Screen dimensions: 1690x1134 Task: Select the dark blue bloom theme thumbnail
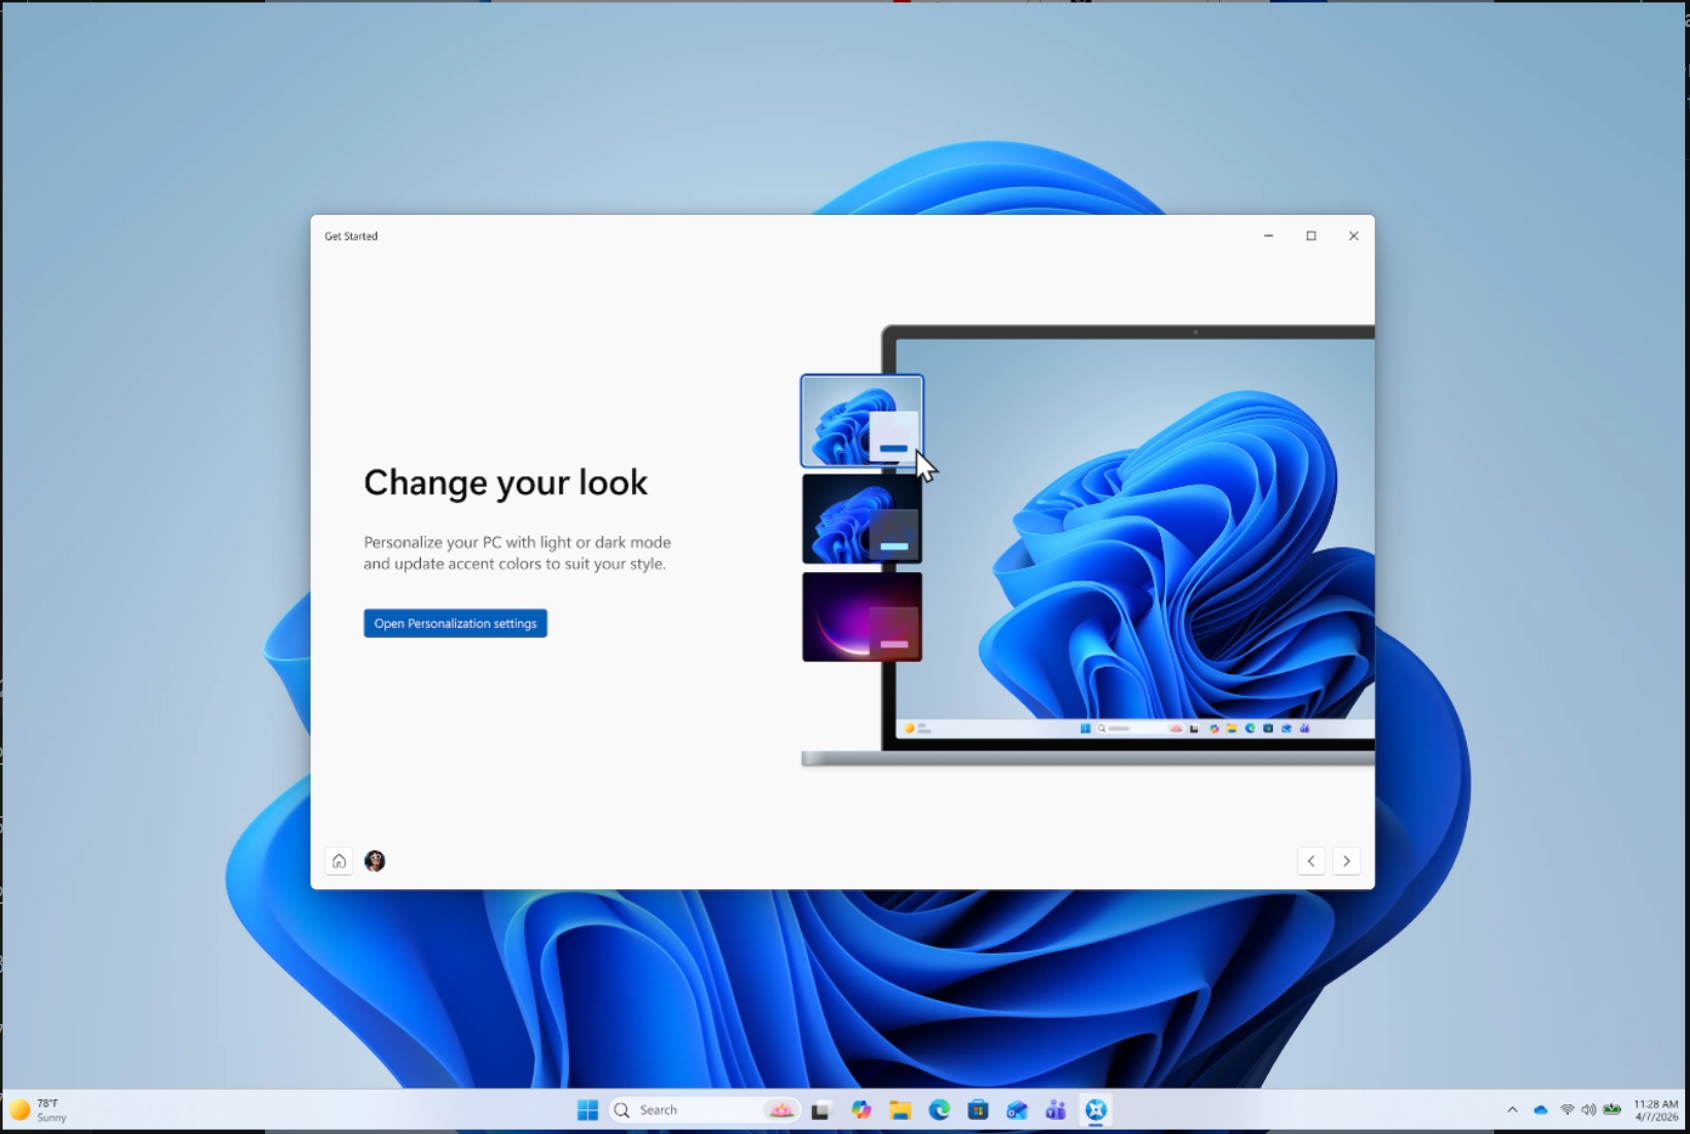tap(862, 519)
